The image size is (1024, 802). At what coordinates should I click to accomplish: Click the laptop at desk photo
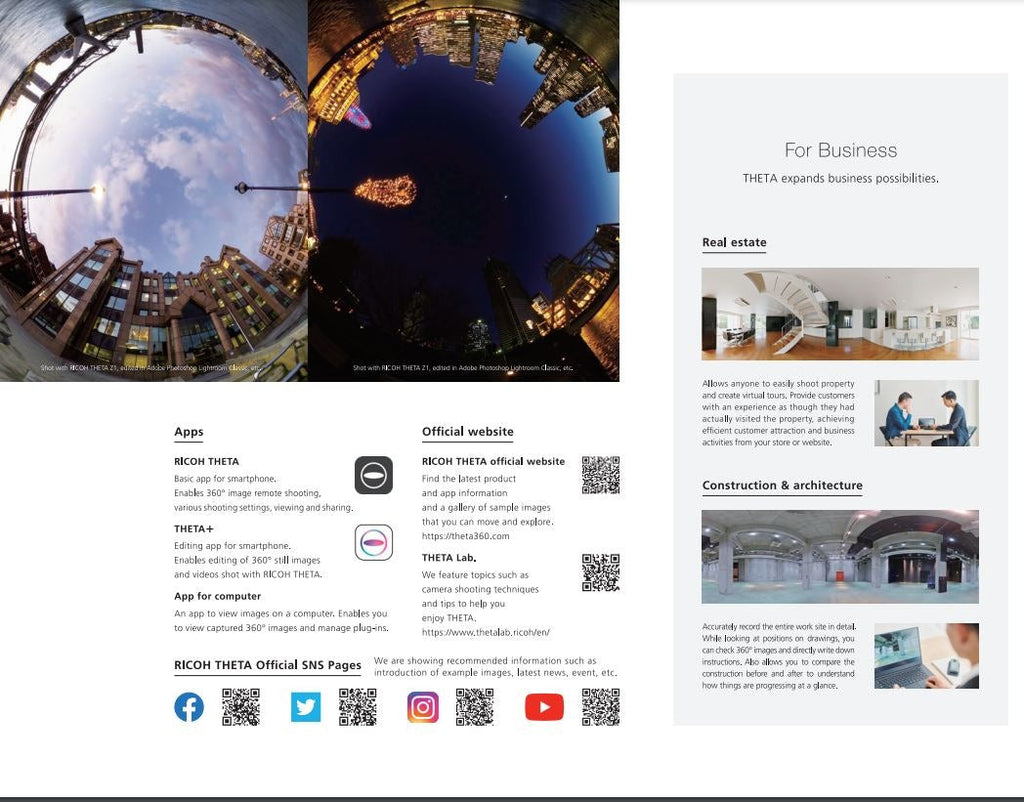[x=927, y=656]
